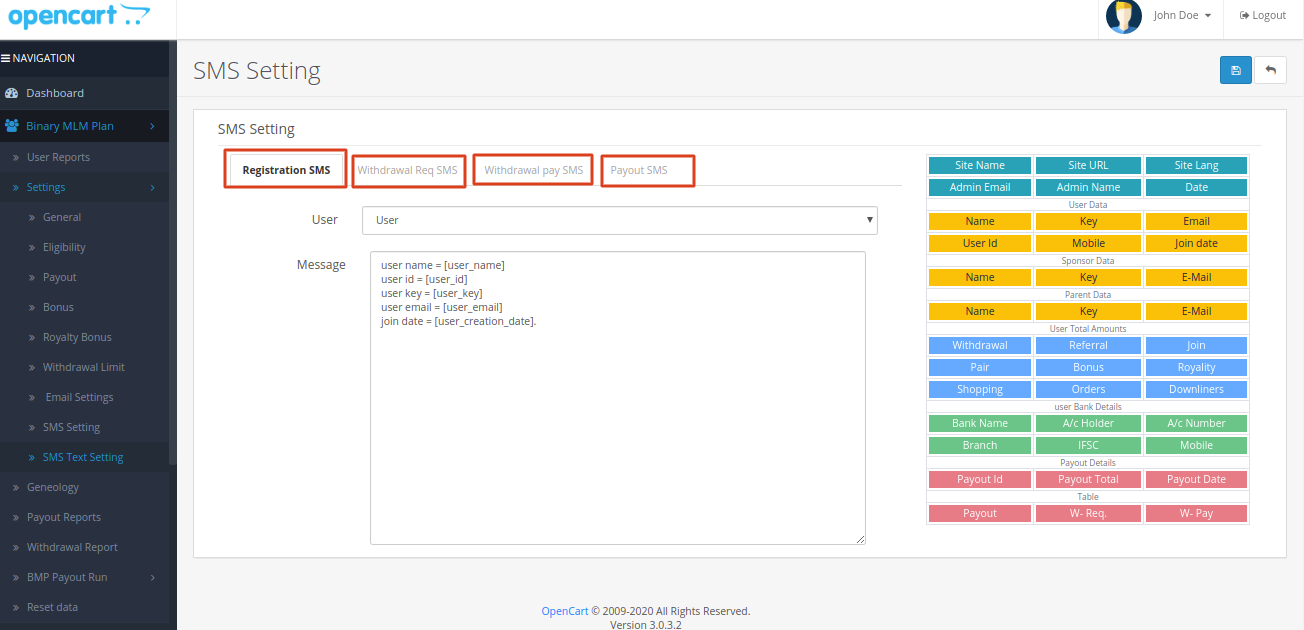Click the Binary MLM Plan users icon
This screenshot has width=1304, height=630.
[x=12, y=126]
